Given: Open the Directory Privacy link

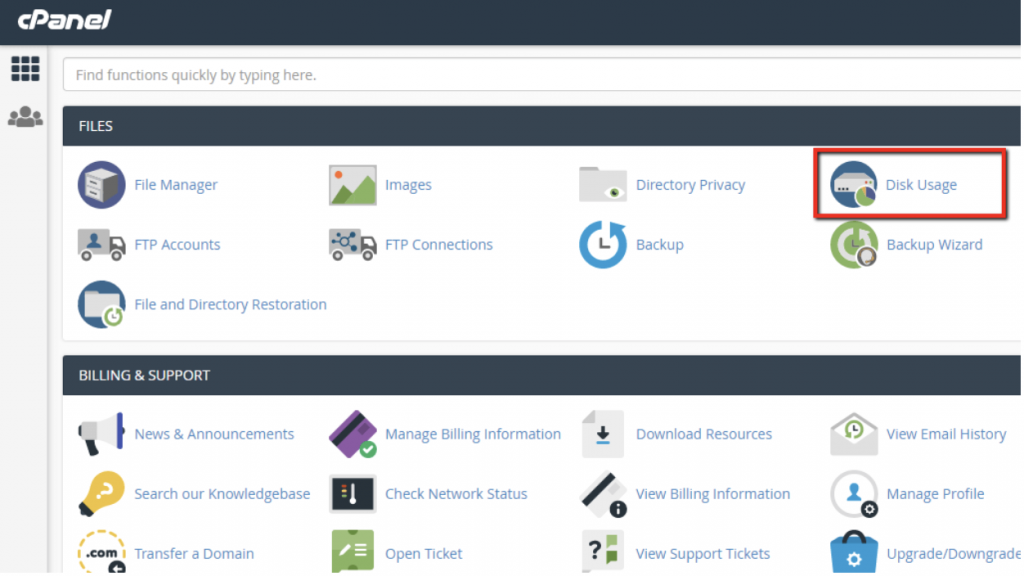Looking at the screenshot, I should pyautogui.click(x=690, y=185).
